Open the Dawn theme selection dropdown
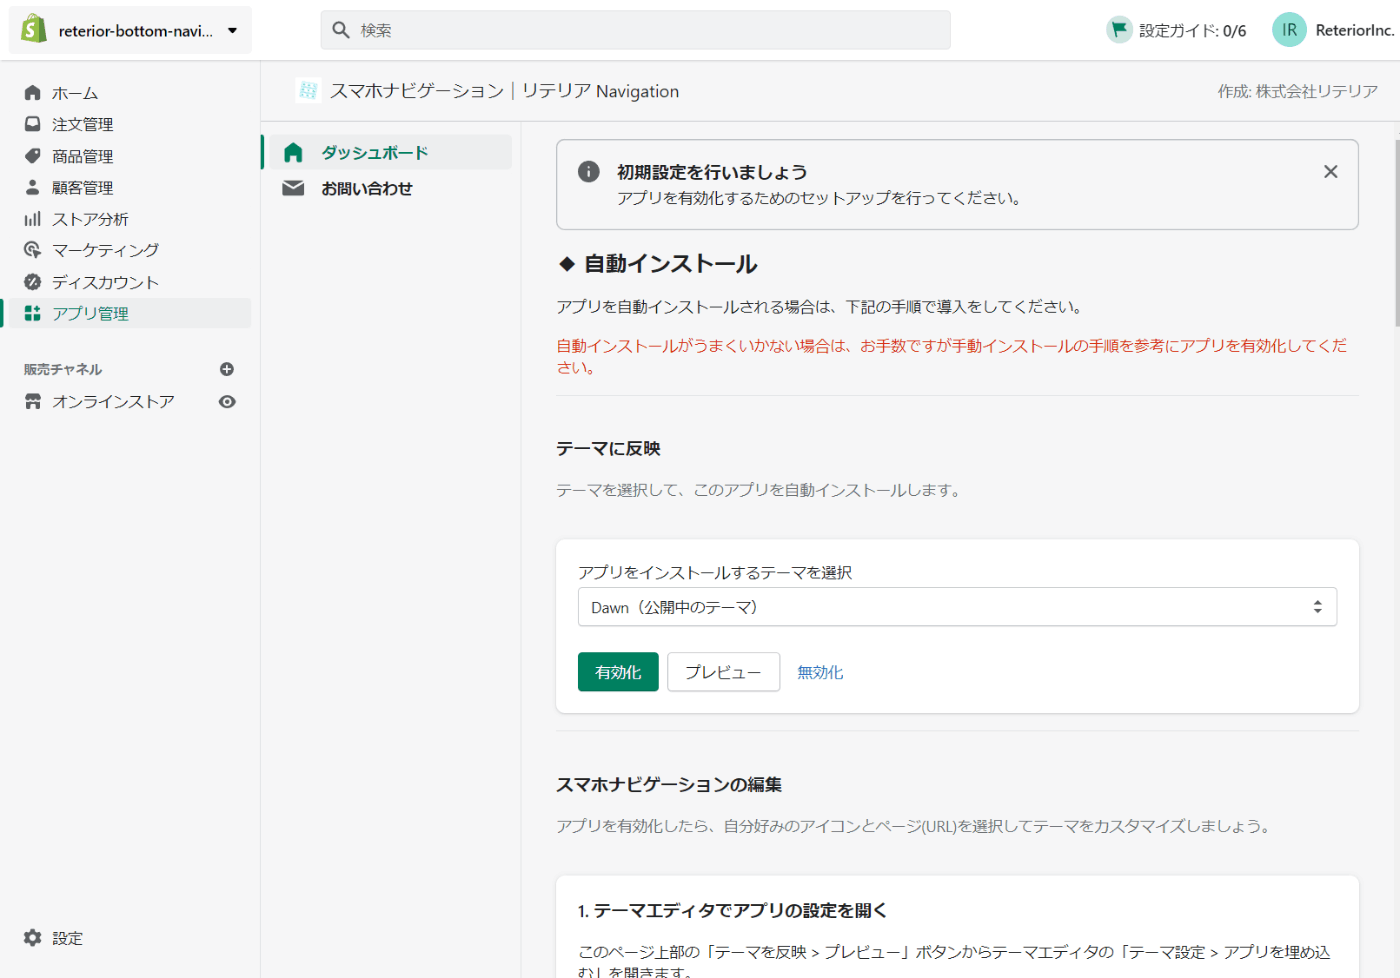1400x978 pixels. [957, 607]
